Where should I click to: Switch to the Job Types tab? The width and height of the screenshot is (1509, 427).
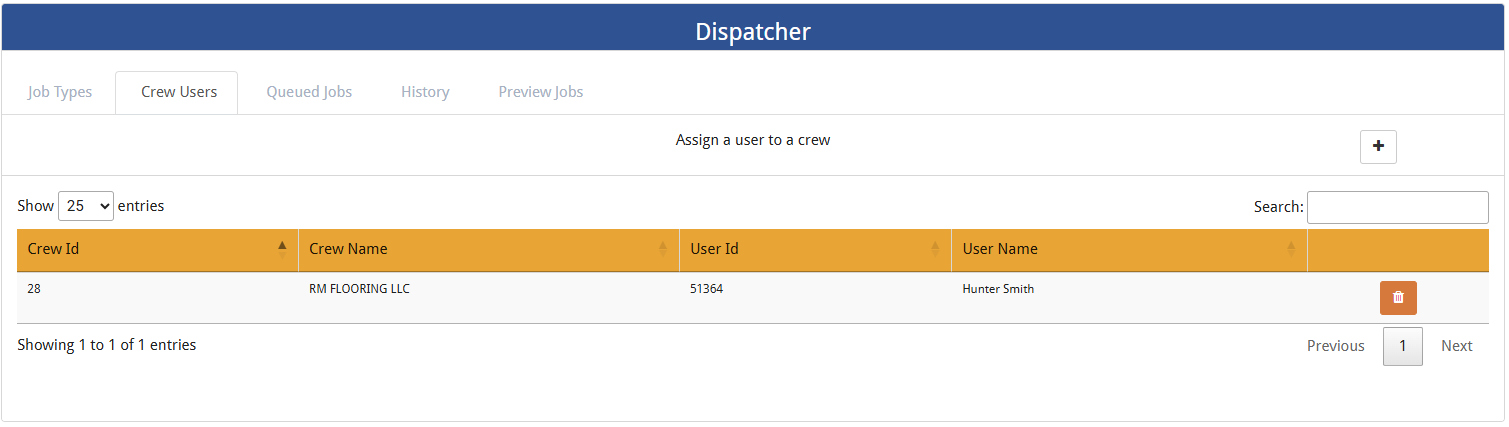tap(60, 92)
